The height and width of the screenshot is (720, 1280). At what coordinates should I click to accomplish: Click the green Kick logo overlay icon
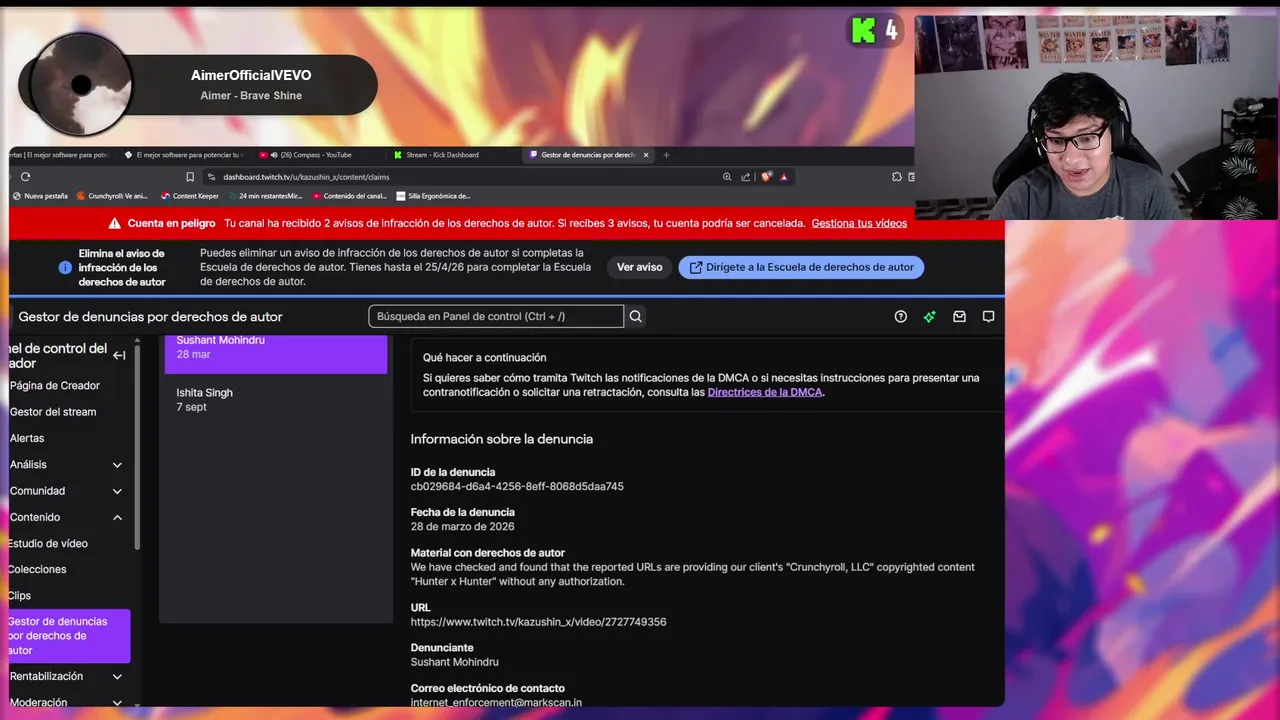[x=863, y=30]
